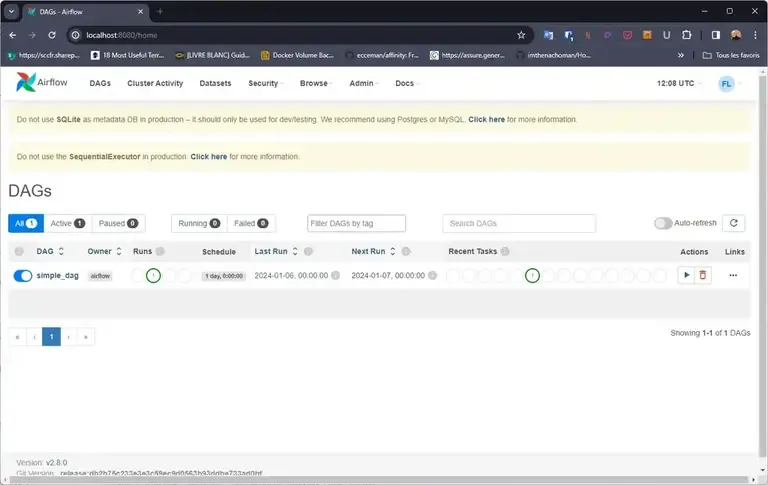Image resolution: width=768 pixels, height=485 pixels.
Task: Click info icon next to Recent Tasks header
Action: [505, 251]
